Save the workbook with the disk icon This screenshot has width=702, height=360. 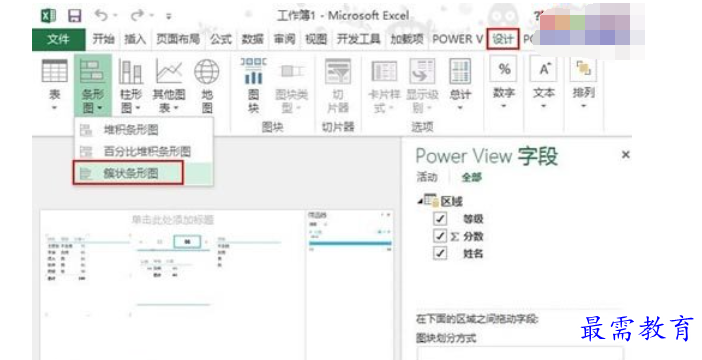point(74,16)
